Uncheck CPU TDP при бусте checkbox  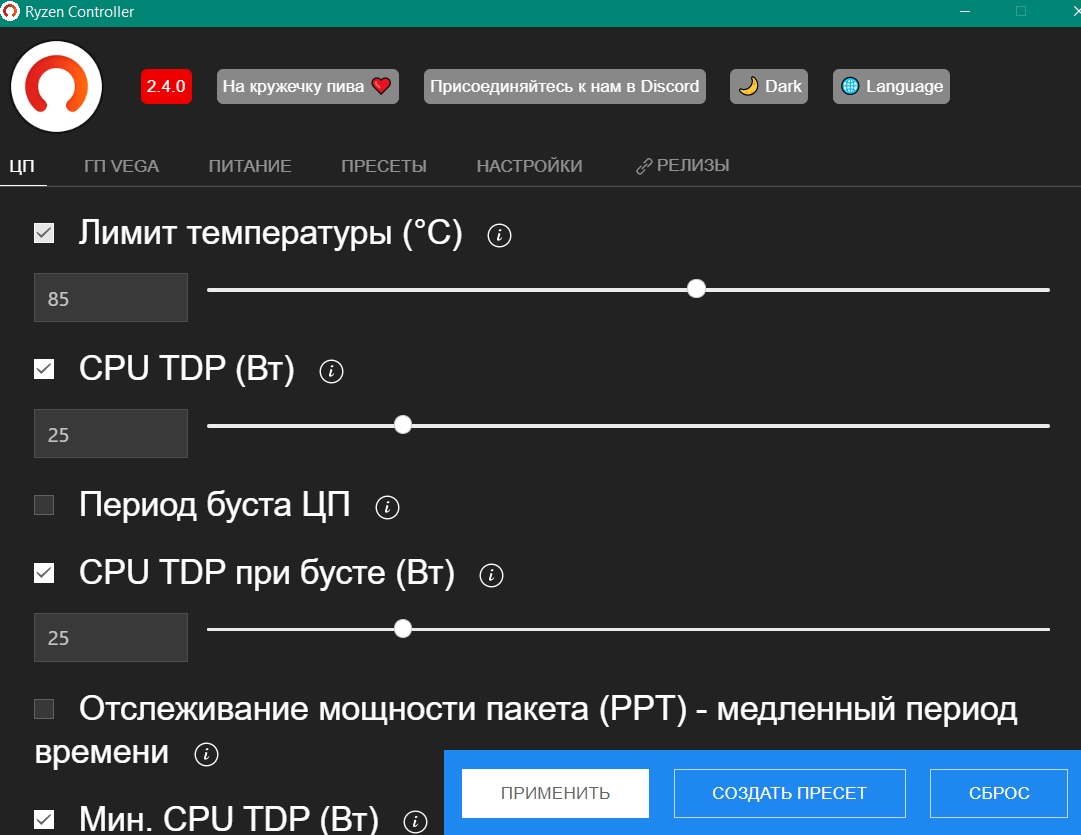click(x=44, y=572)
